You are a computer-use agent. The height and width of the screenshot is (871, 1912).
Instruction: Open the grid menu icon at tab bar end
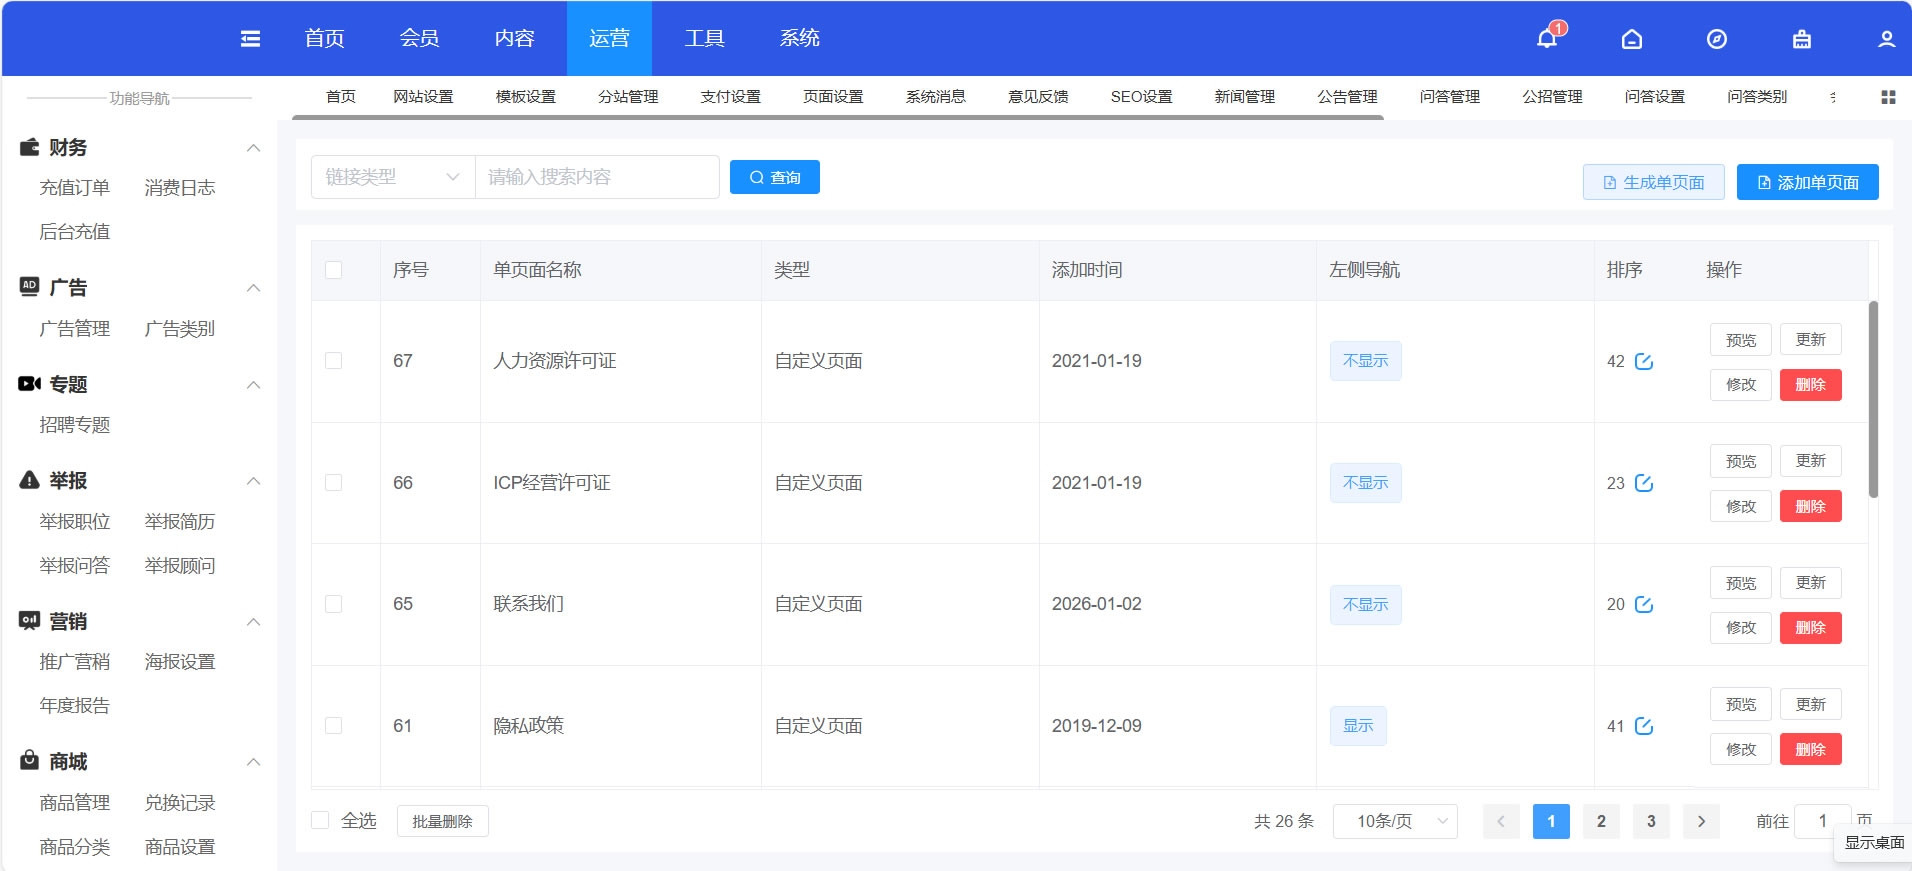(x=1888, y=97)
